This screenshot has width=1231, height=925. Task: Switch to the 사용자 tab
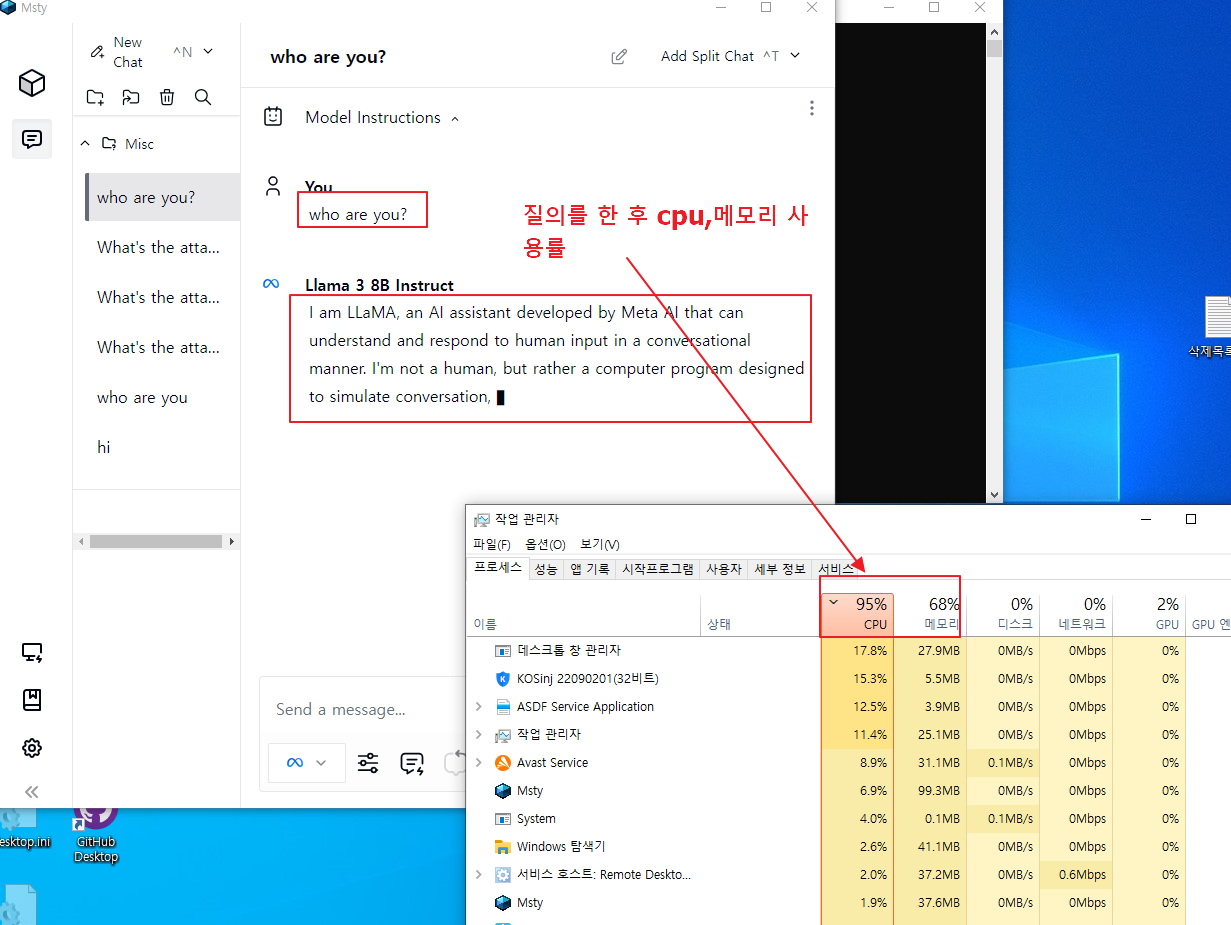point(723,569)
